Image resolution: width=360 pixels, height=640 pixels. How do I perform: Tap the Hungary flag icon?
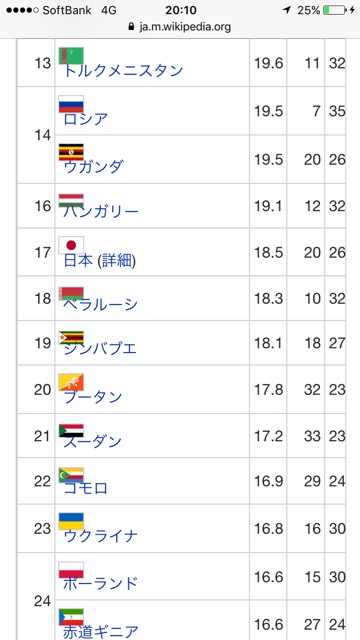click(x=71, y=200)
